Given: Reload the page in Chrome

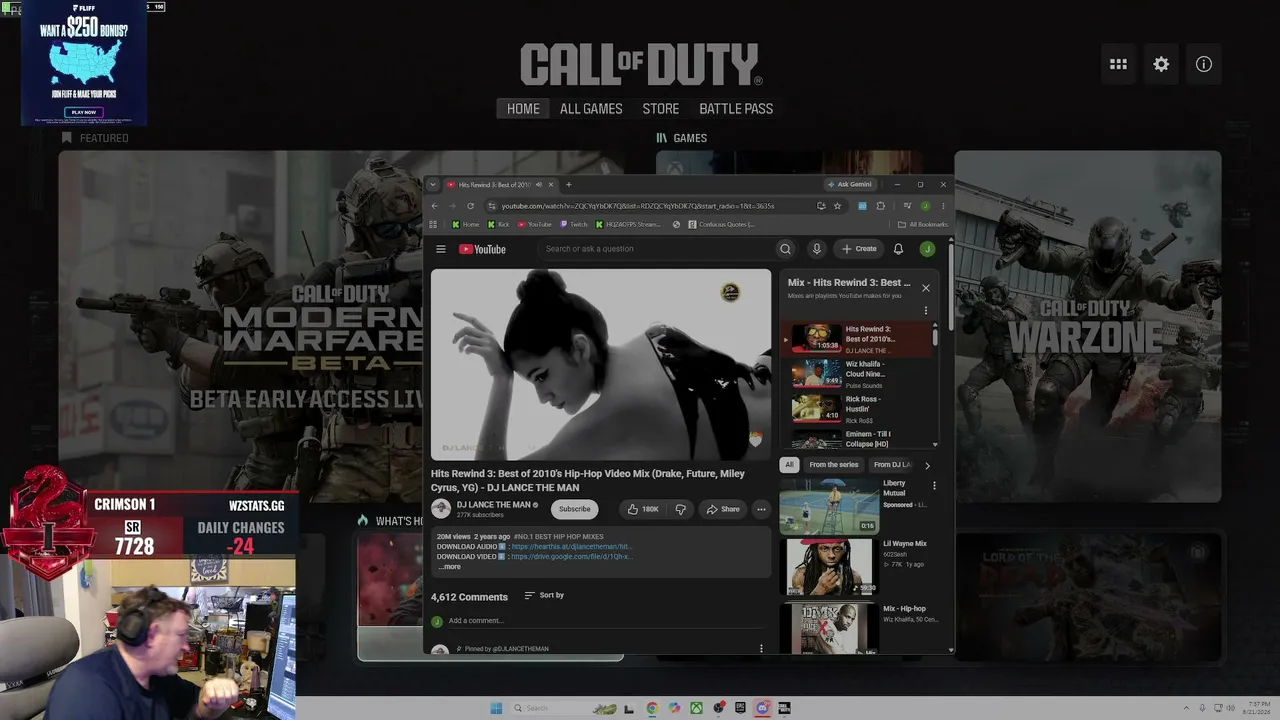Looking at the screenshot, I should tap(470, 206).
